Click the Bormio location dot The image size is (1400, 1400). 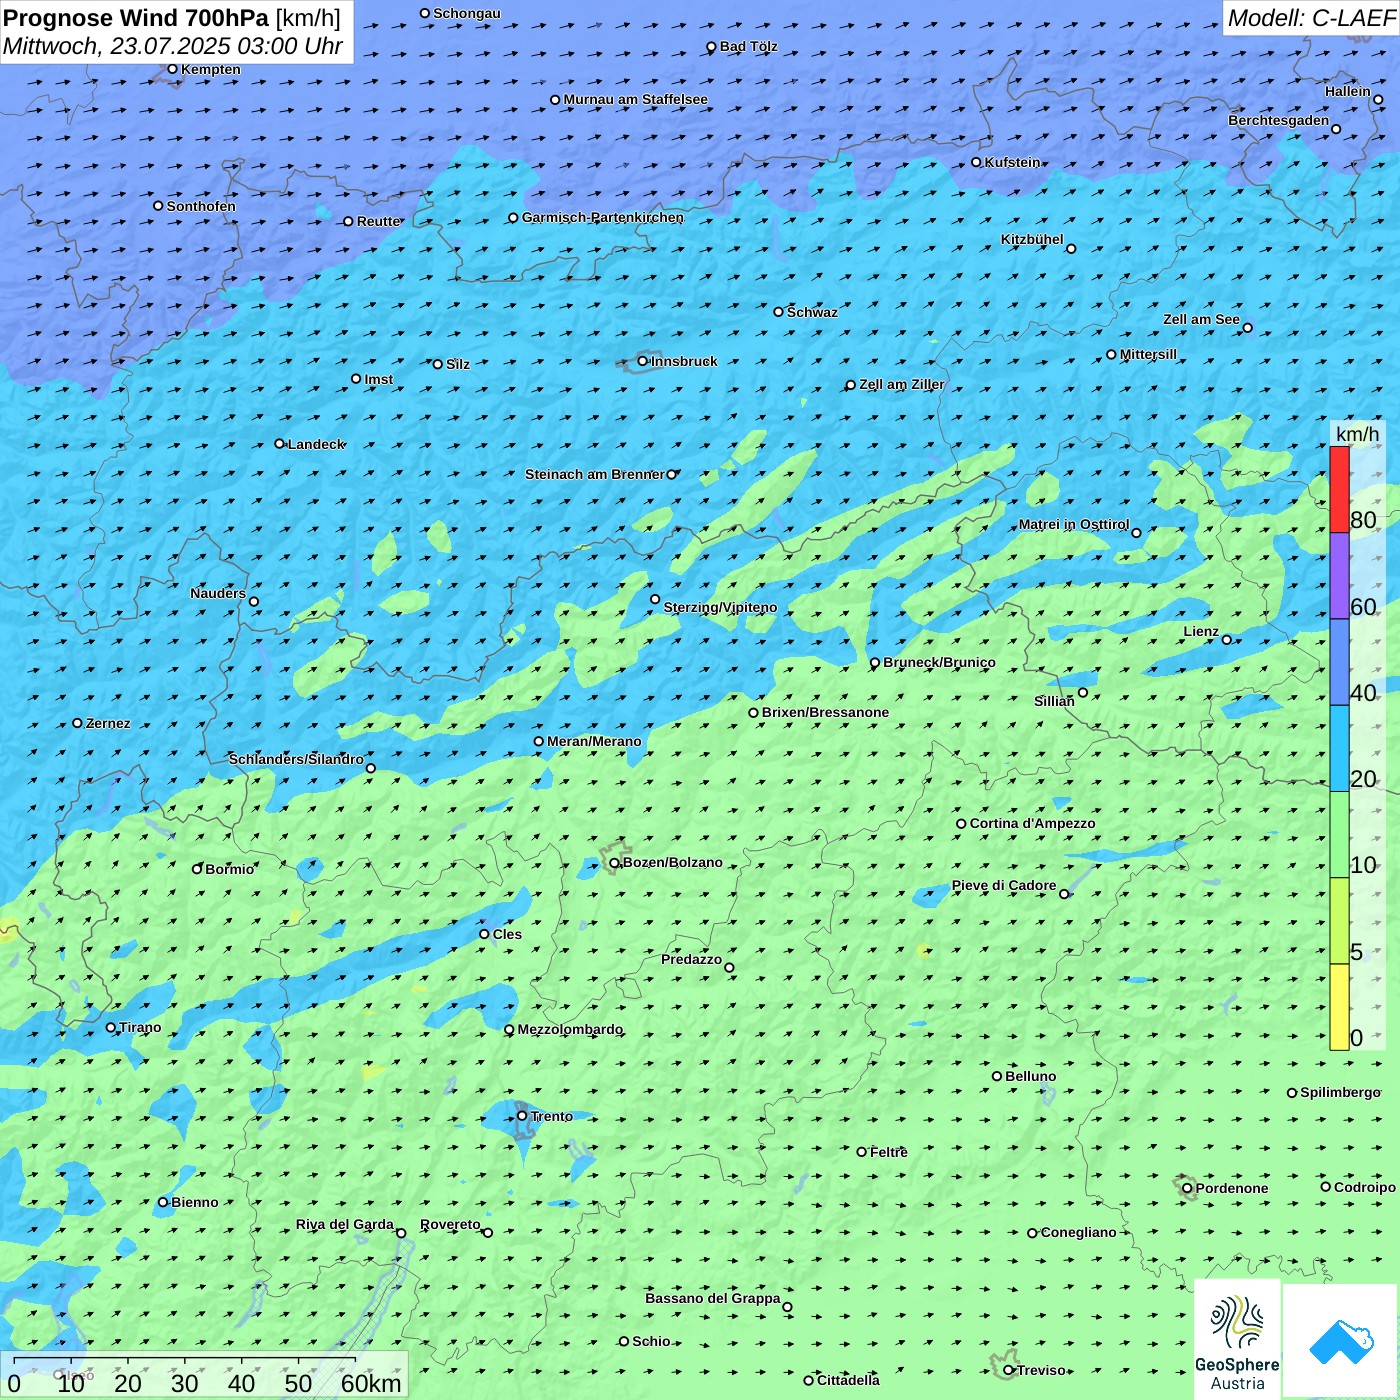(197, 869)
